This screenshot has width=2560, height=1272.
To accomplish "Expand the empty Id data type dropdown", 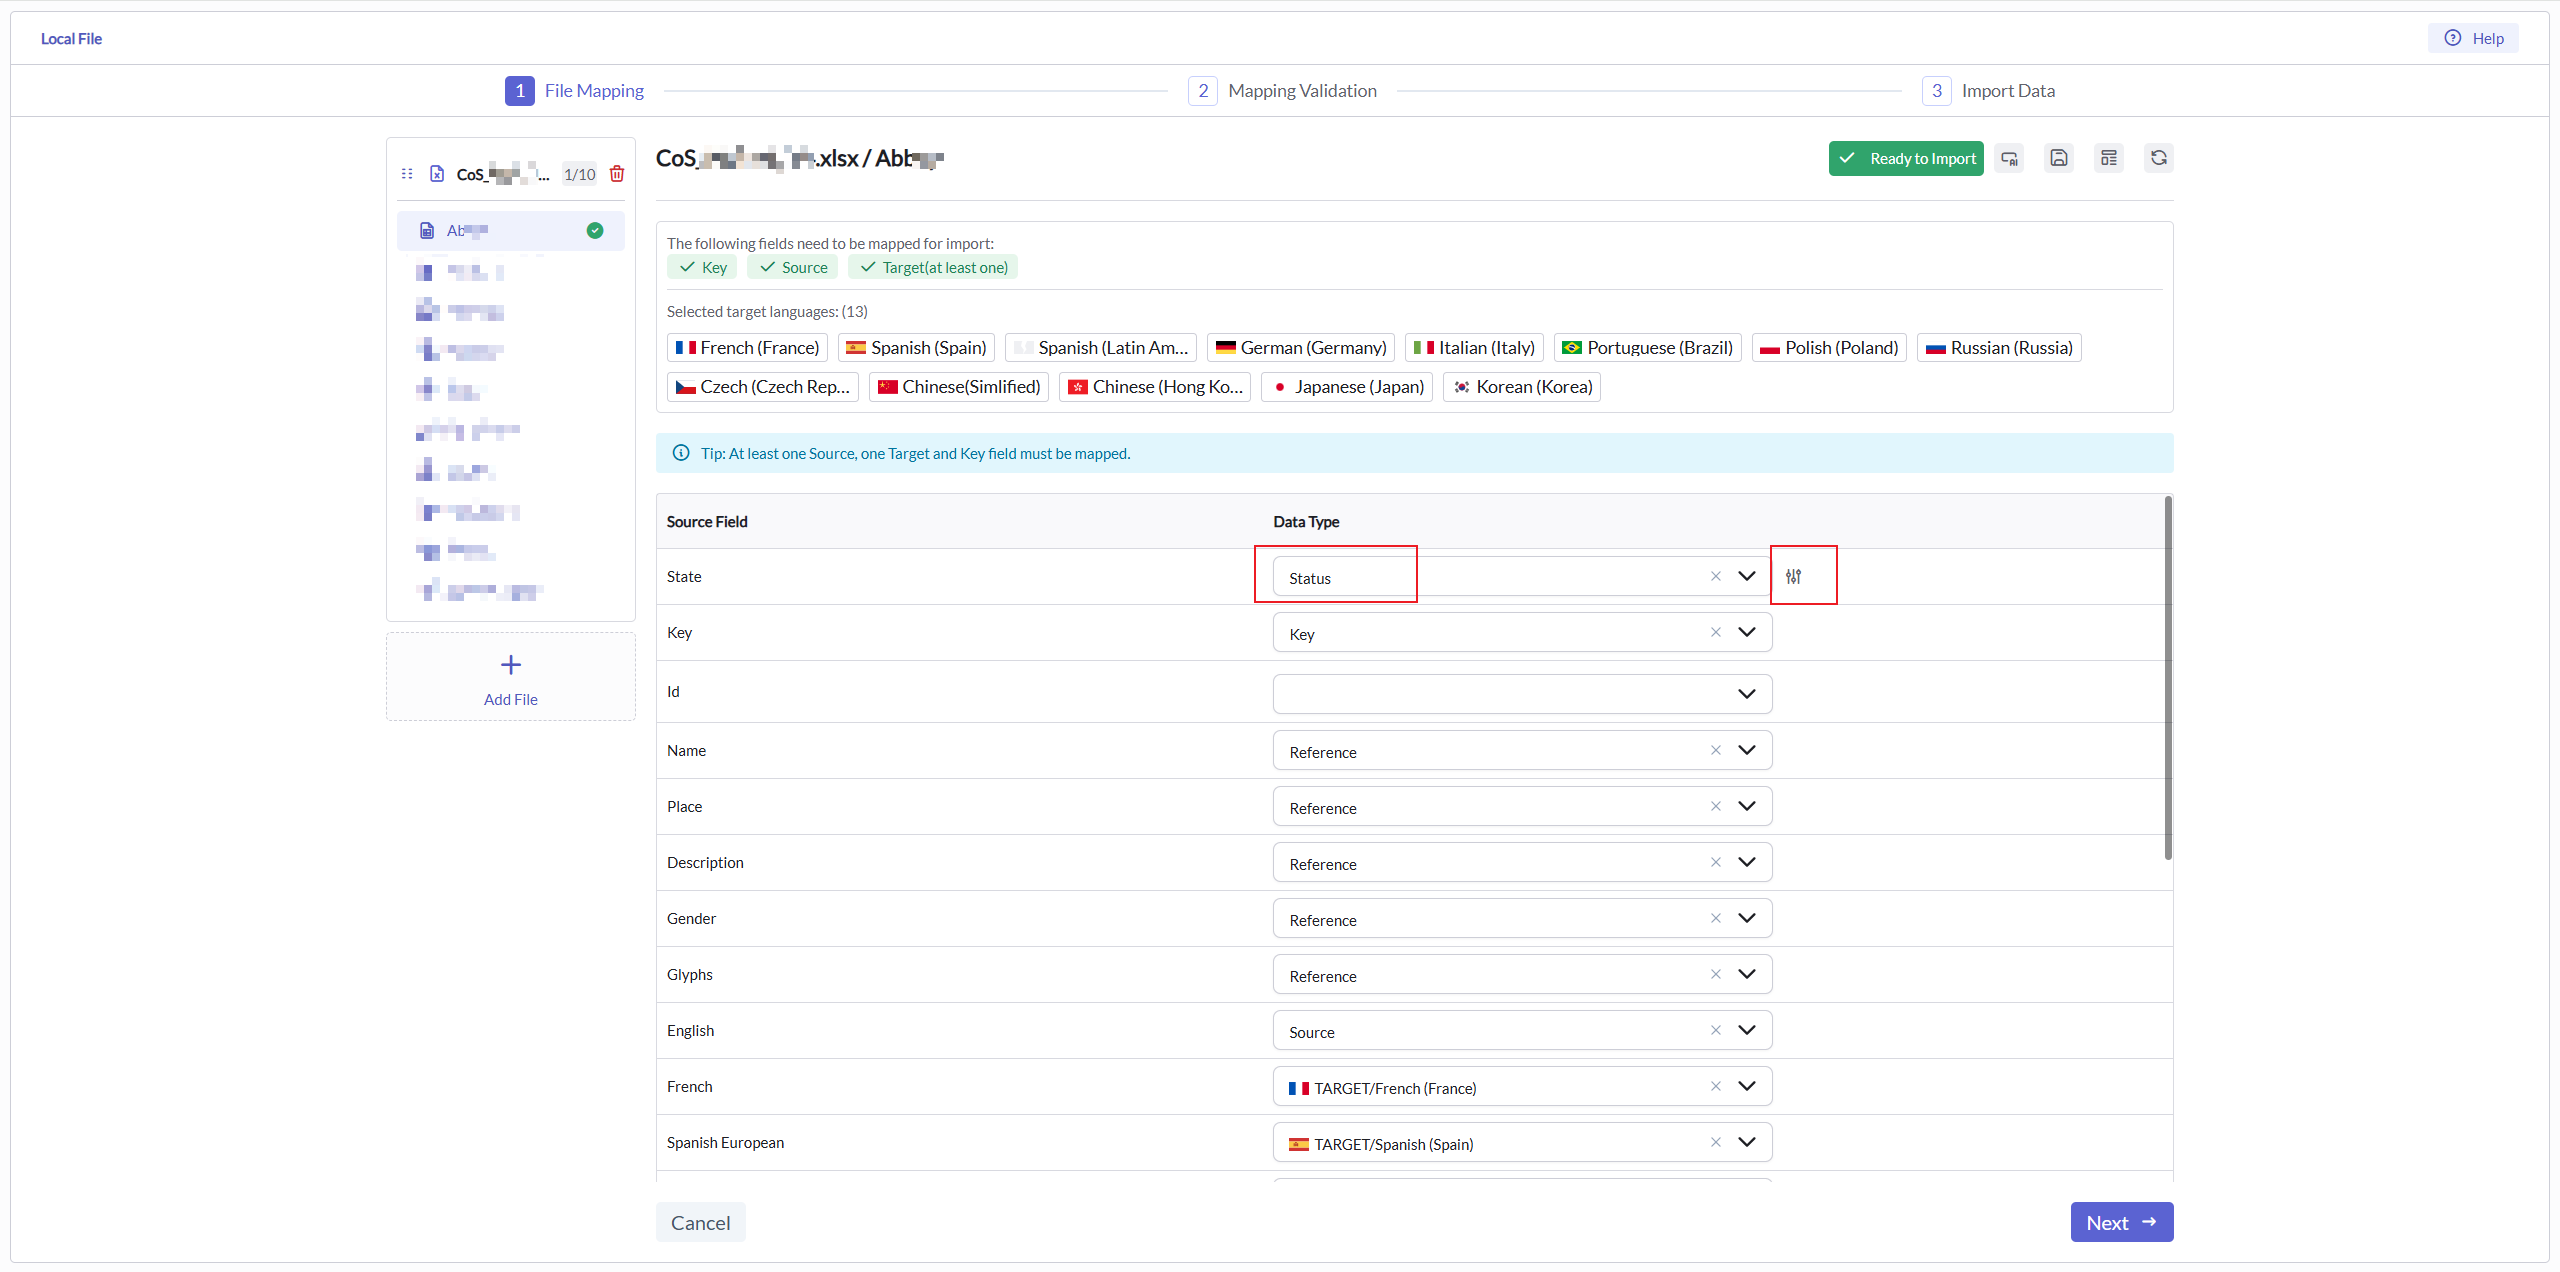I will click(1746, 694).
